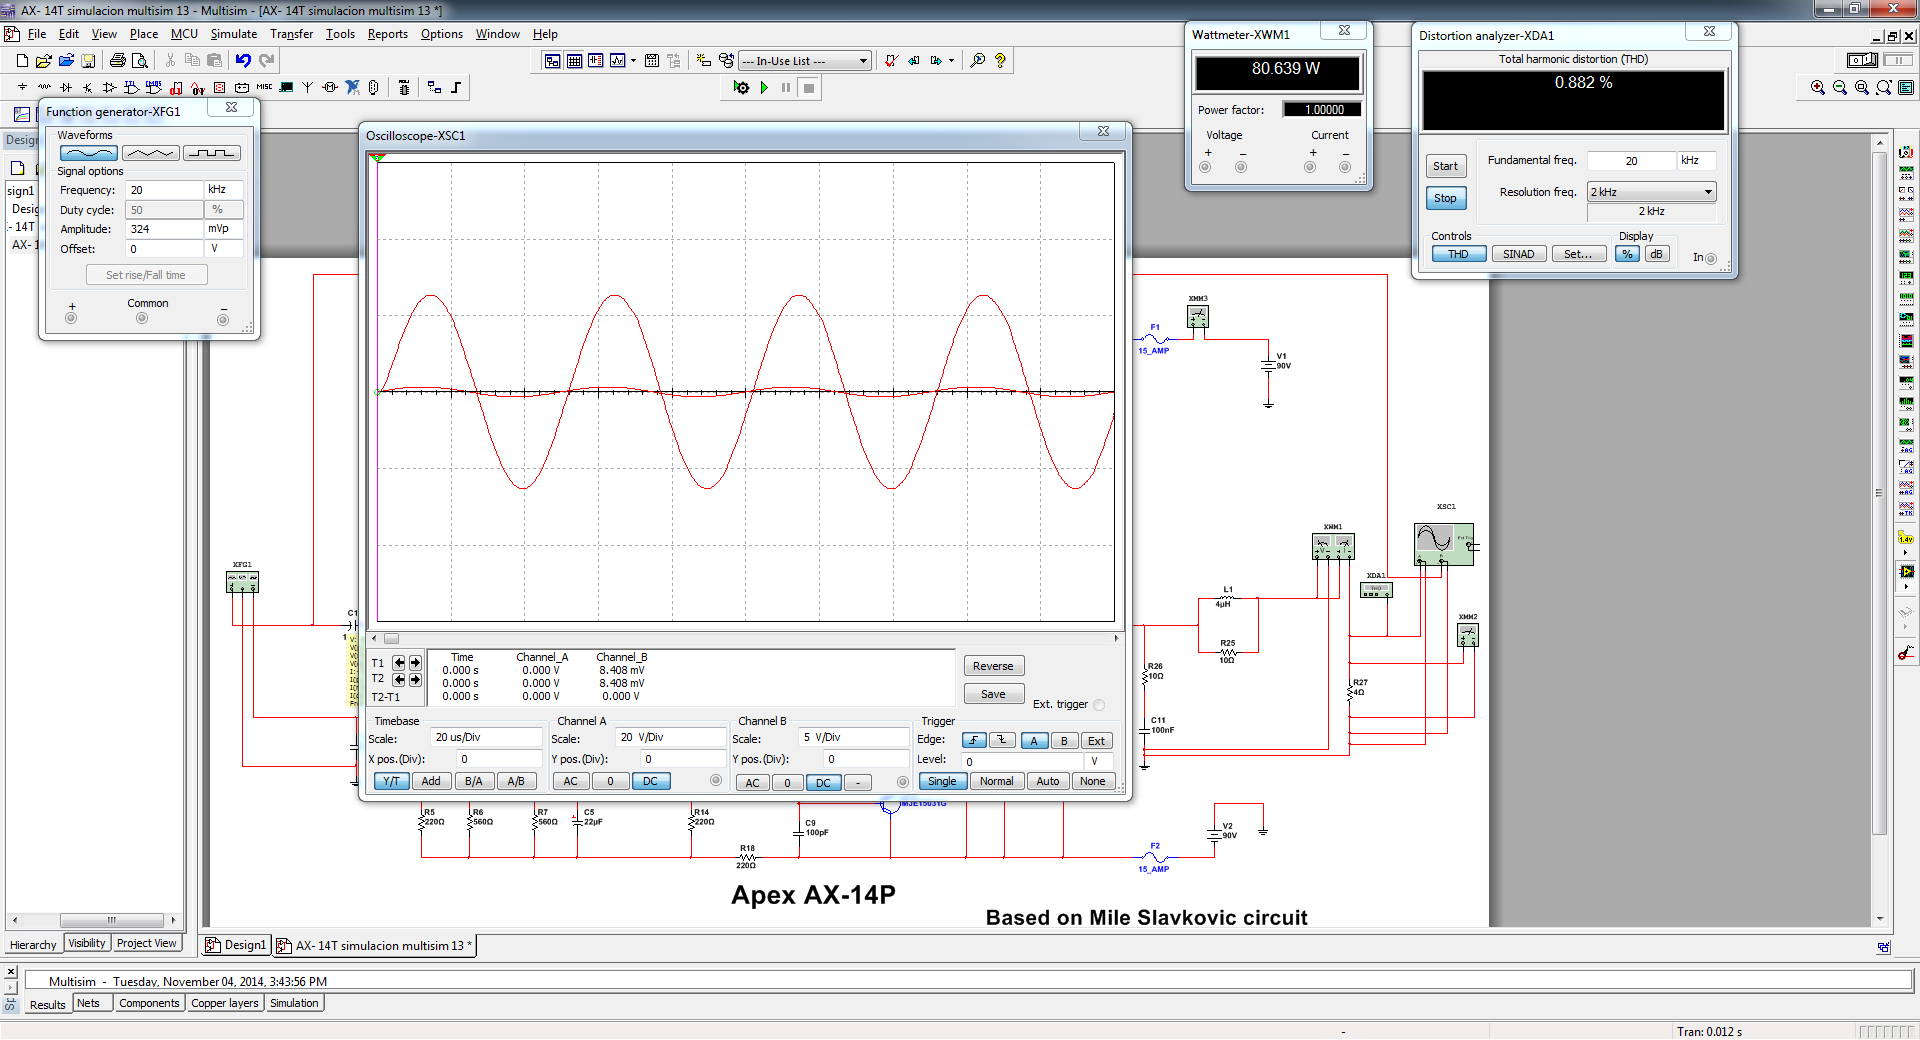Select trigger source B in oscilloscope
This screenshot has height=1040, width=1920.
[1065, 741]
